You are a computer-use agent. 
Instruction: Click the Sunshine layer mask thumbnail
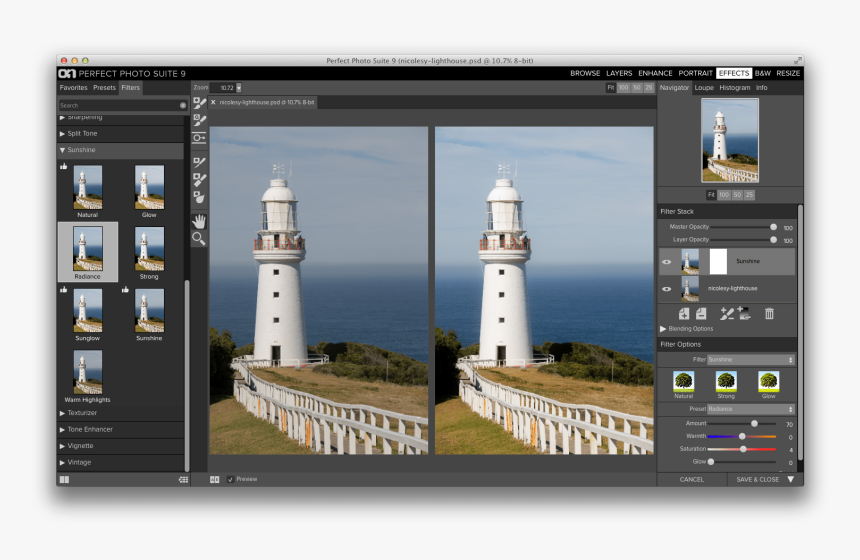(x=718, y=262)
